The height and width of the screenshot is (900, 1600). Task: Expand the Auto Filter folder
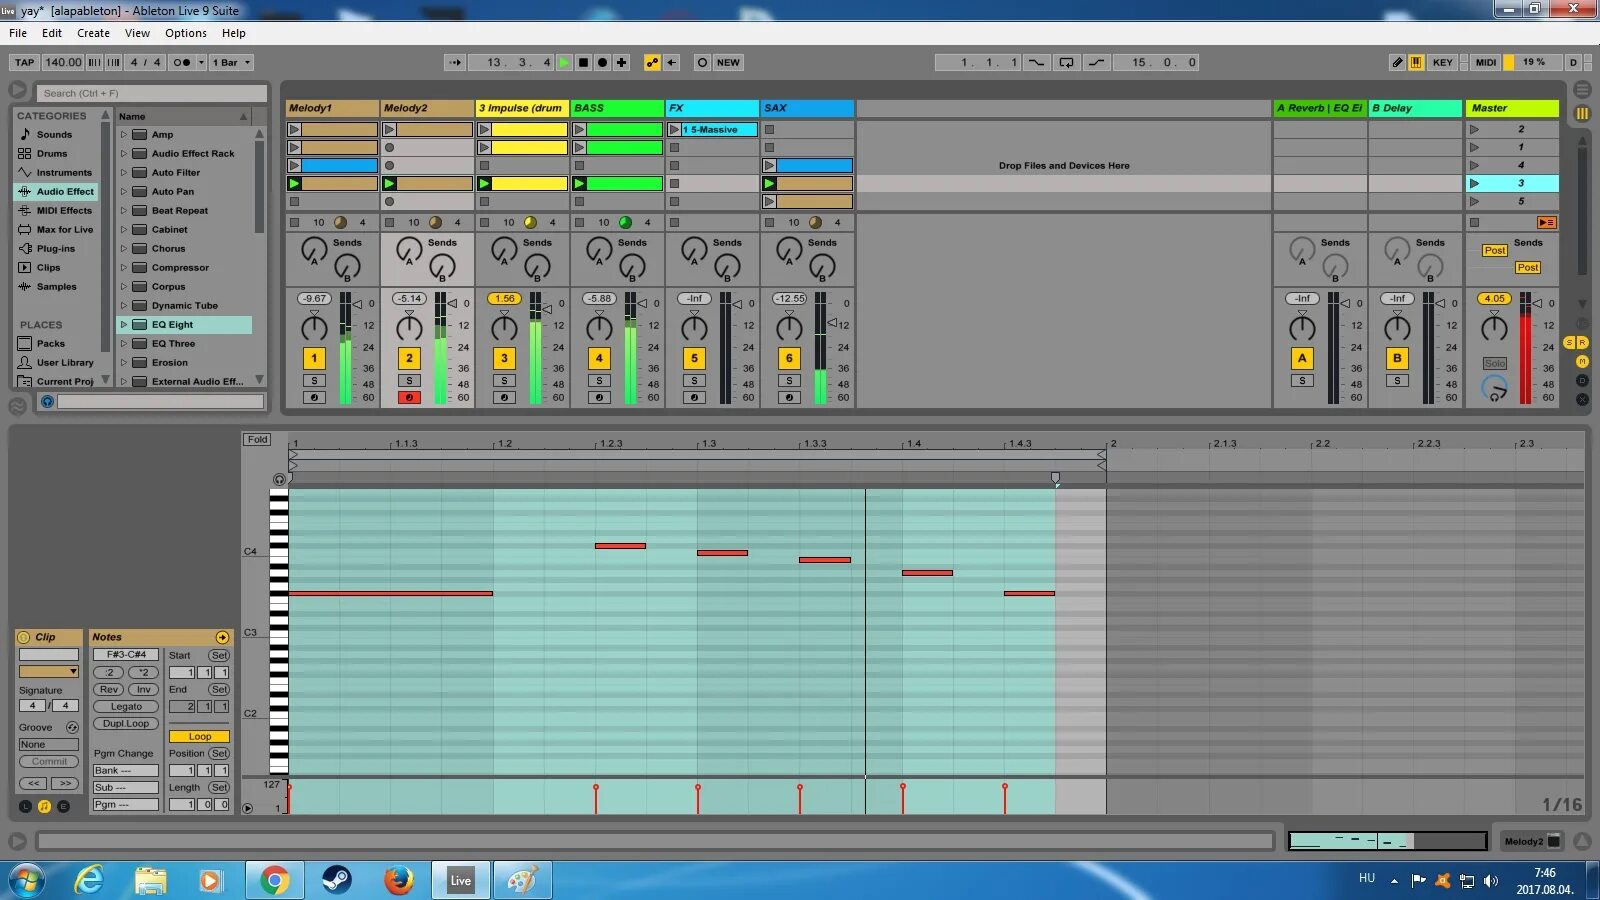pos(124,172)
